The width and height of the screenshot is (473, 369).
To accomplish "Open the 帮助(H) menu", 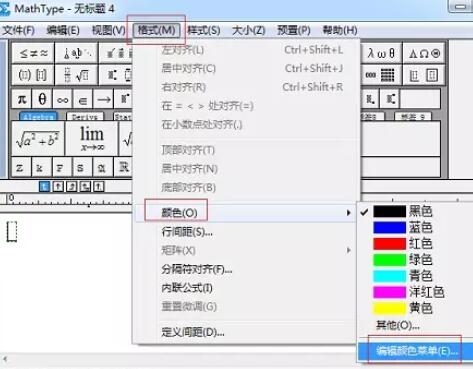I will (x=340, y=30).
